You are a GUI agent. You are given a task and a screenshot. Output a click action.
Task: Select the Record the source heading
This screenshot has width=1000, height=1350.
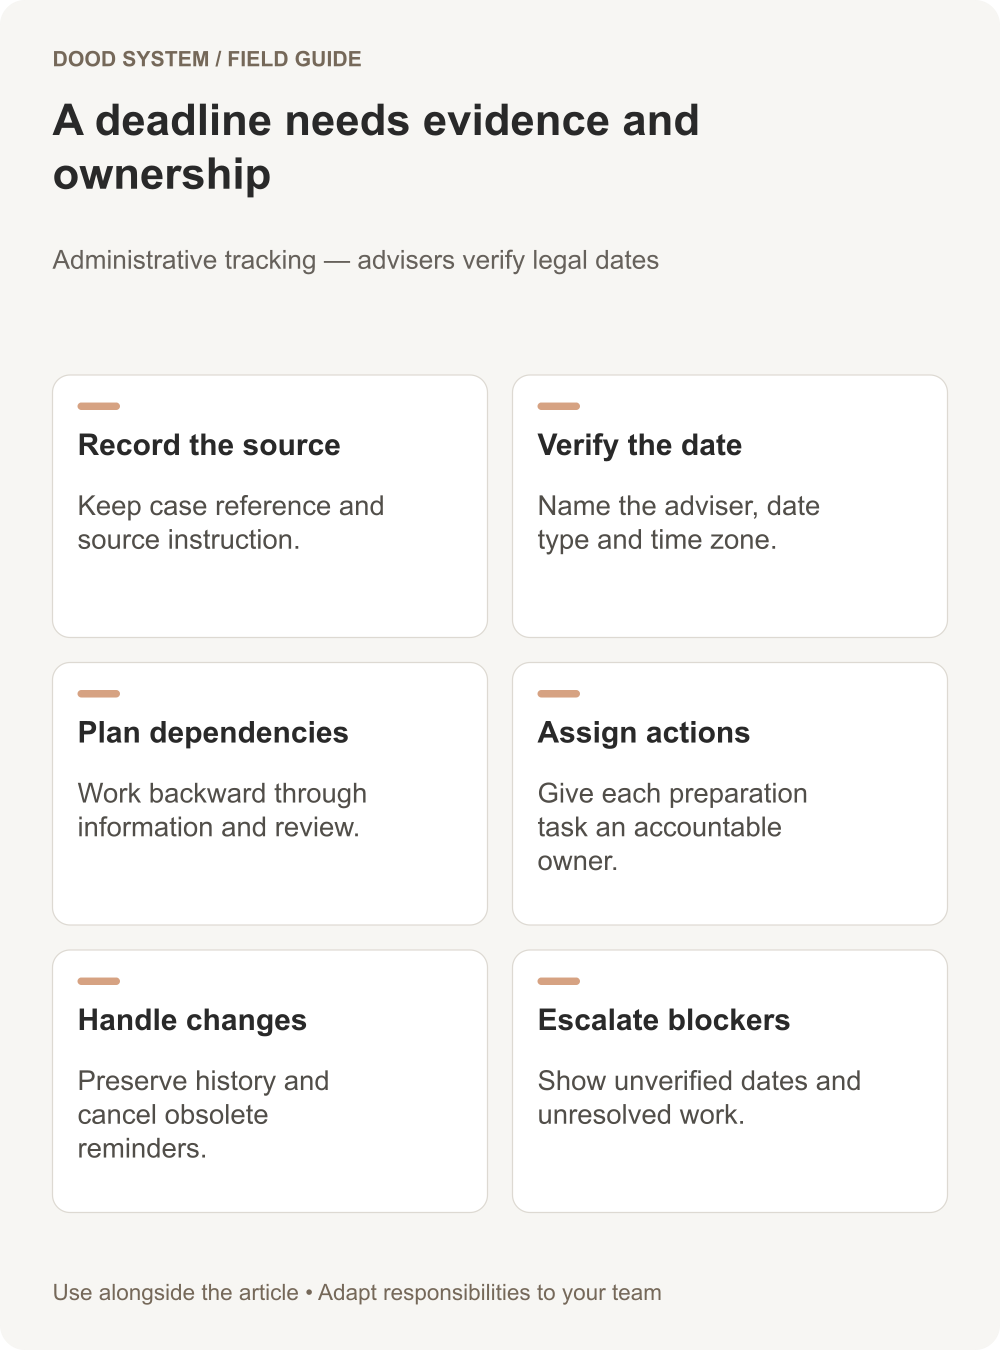[209, 445]
